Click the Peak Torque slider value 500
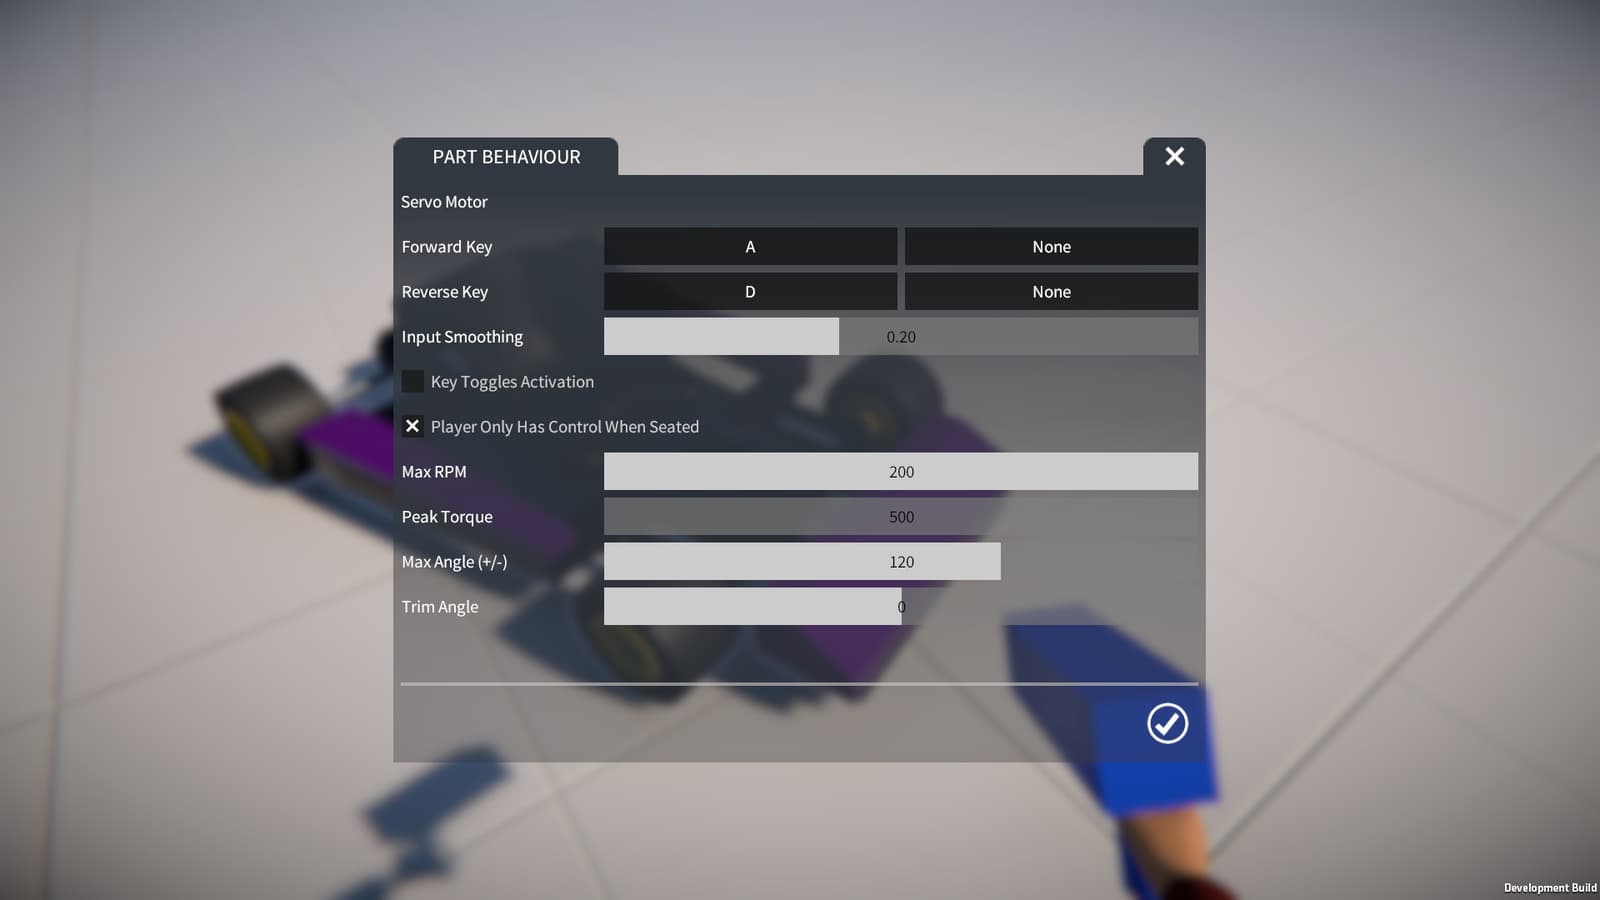Image resolution: width=1600 pixels, height=900 pixels. pos(901,516)
